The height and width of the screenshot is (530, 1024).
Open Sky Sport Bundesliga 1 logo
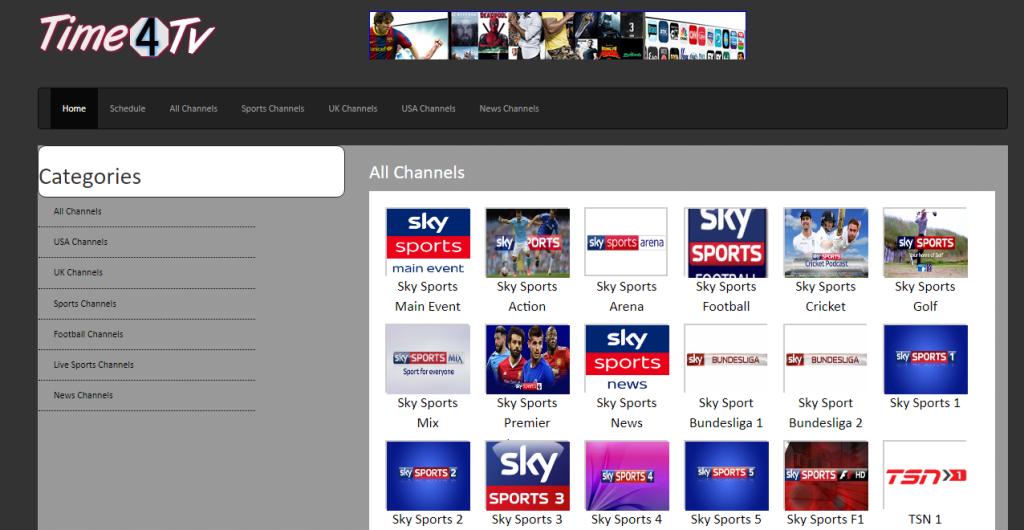pyautogui.click(x=726, y=359)
